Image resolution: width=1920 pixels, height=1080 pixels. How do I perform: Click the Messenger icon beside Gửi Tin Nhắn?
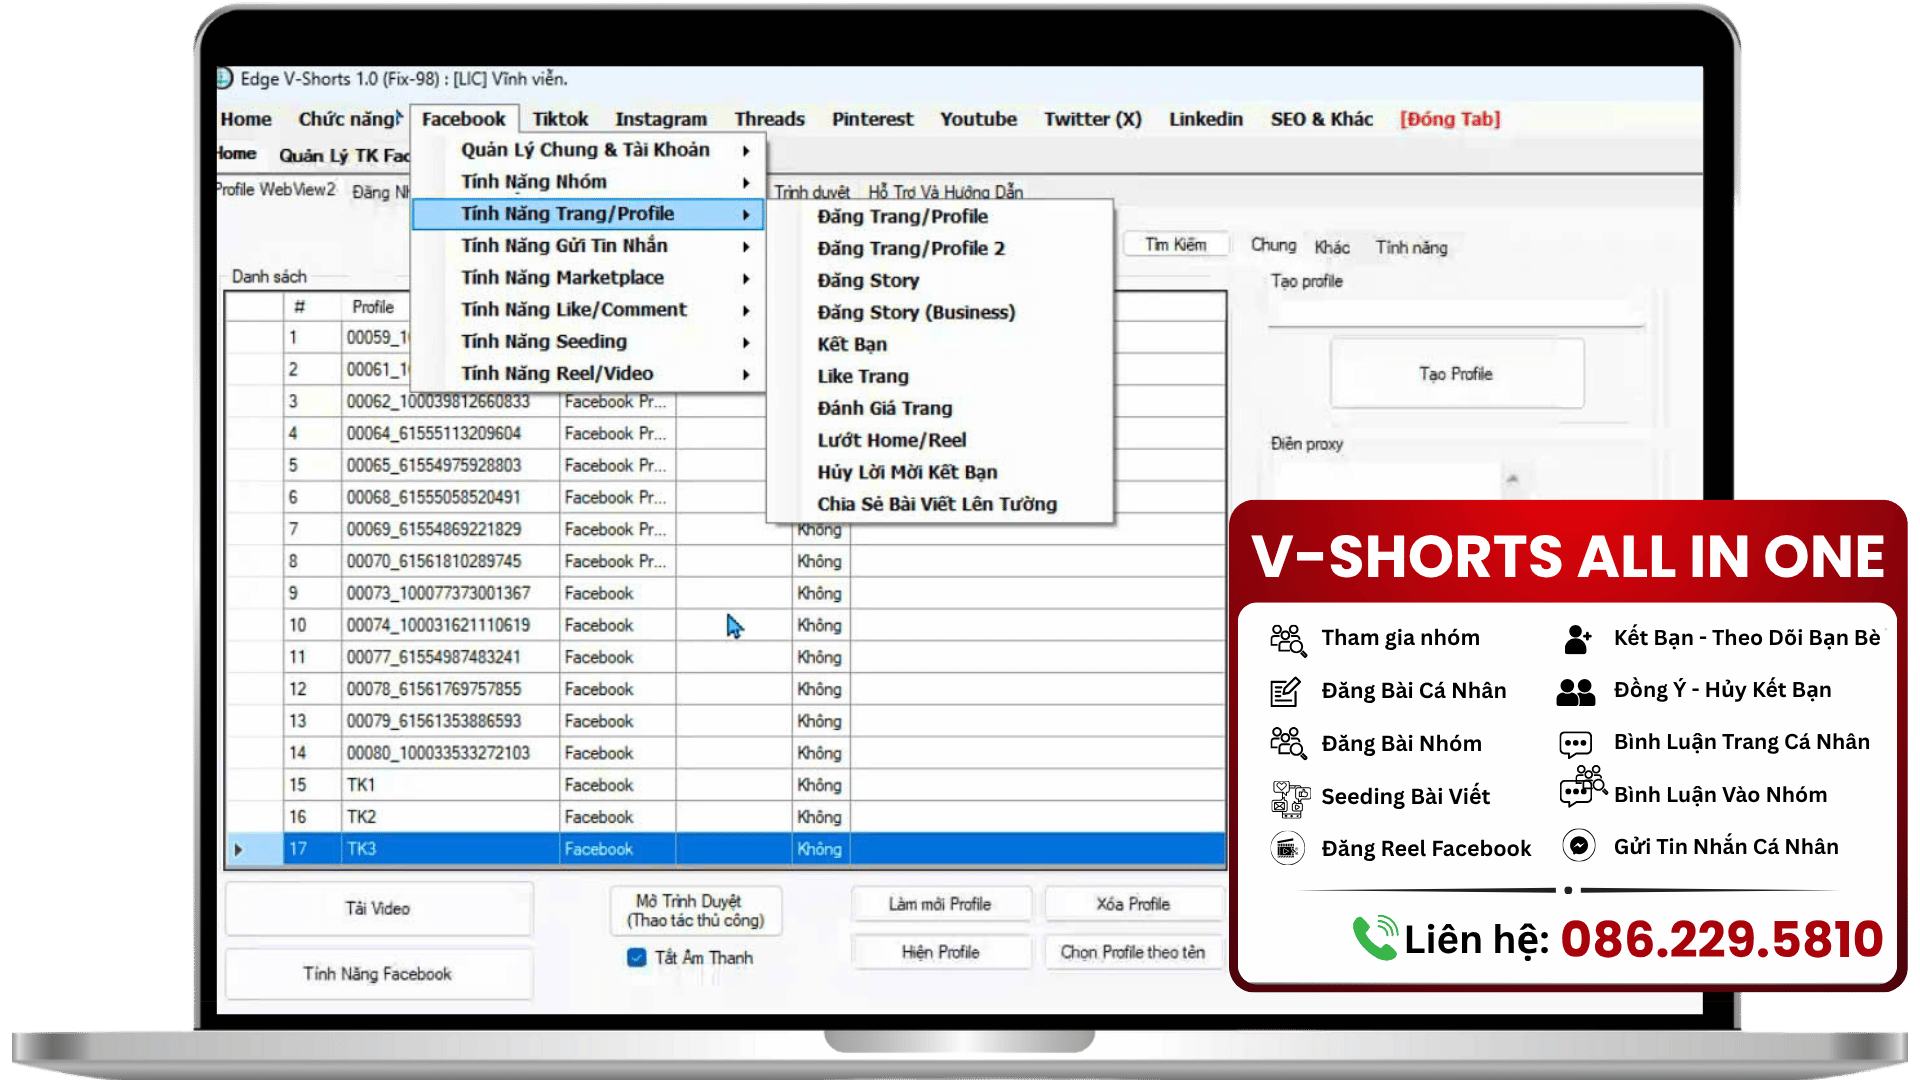pos(1579,846)
